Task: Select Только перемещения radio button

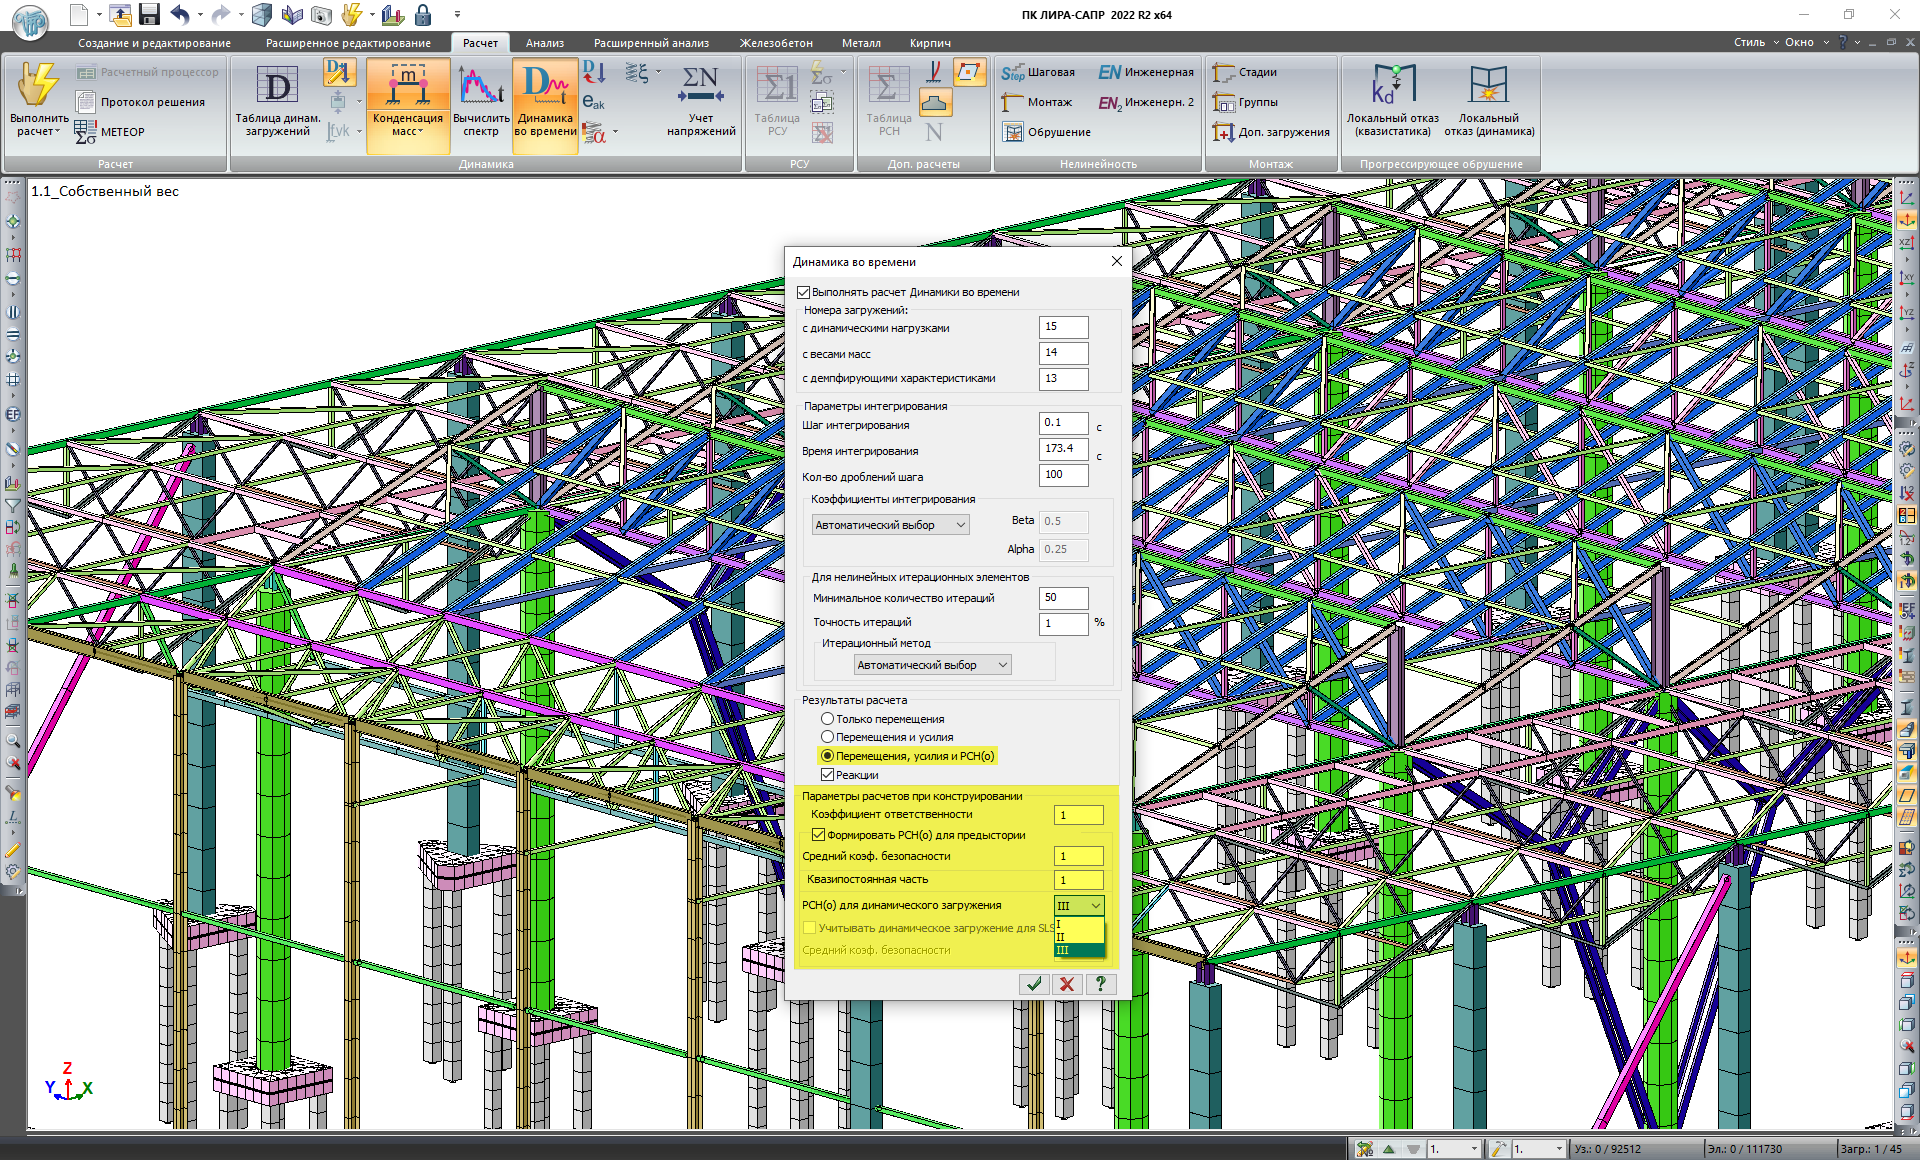Action: pyautogui.click(x=828, y=719)
